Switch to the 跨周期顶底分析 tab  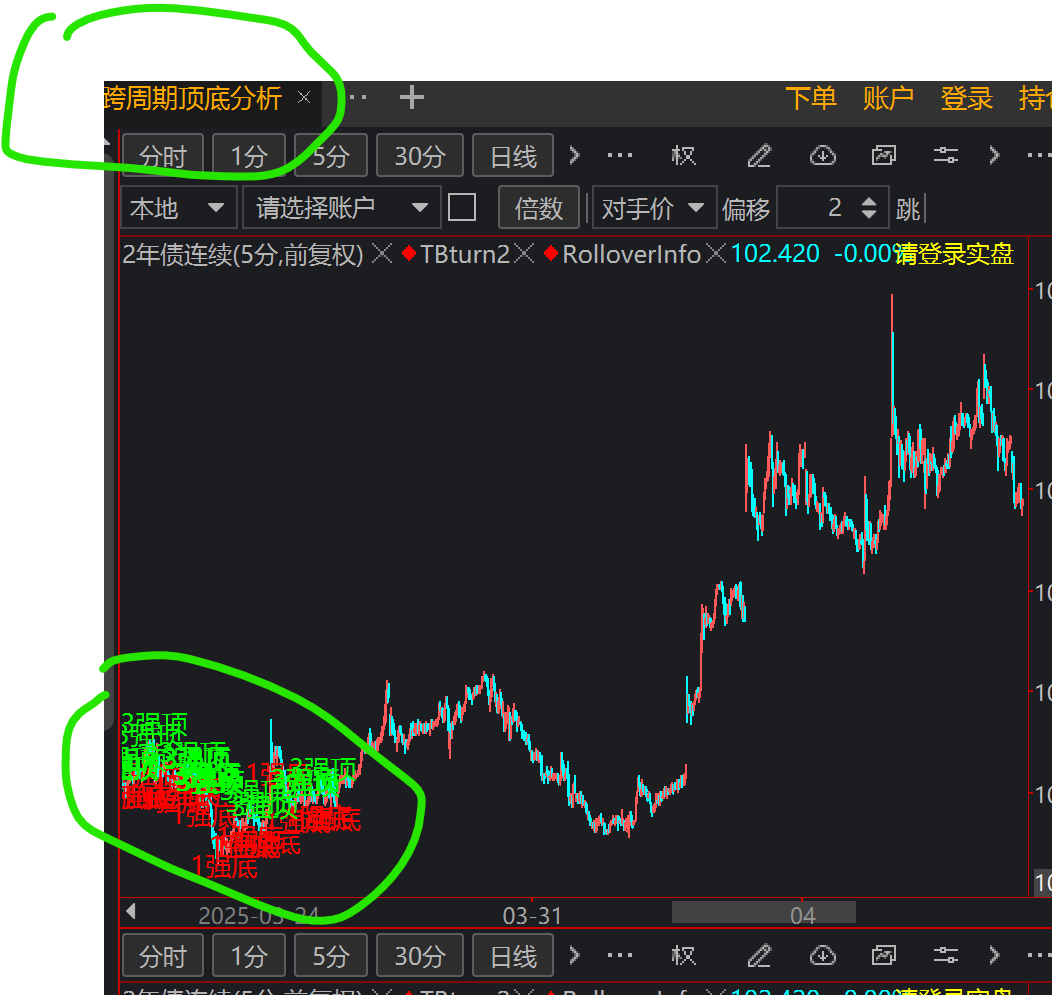pyautogui.click(x=193, y=98)
